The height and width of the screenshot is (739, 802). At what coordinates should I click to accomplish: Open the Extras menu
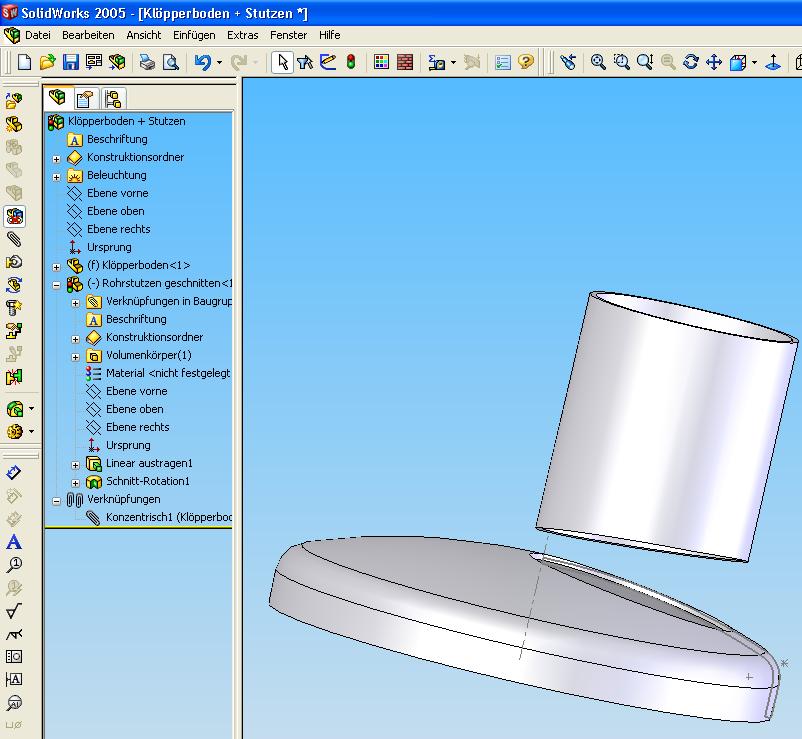(242, 35)
